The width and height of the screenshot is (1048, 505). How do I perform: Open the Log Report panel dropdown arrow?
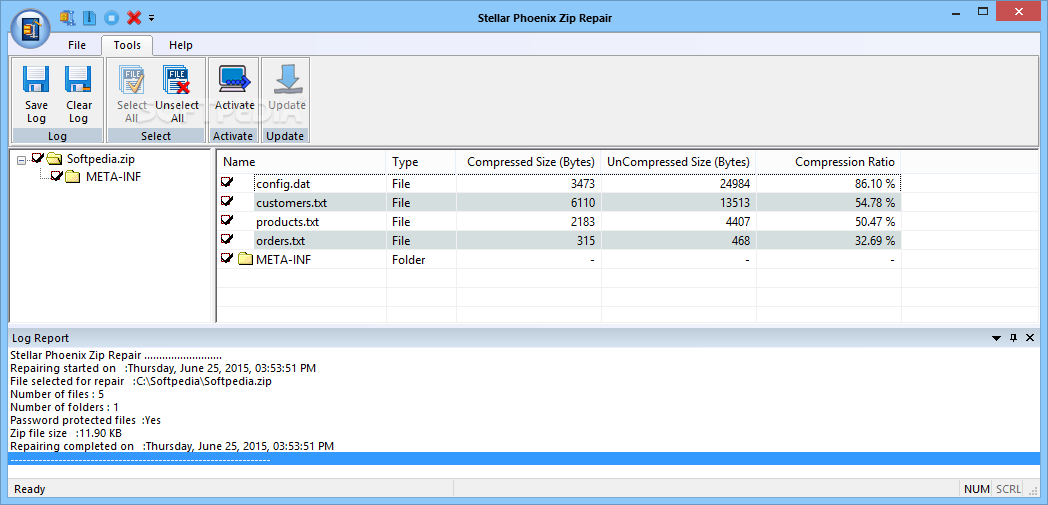click(x=996, y=338)
